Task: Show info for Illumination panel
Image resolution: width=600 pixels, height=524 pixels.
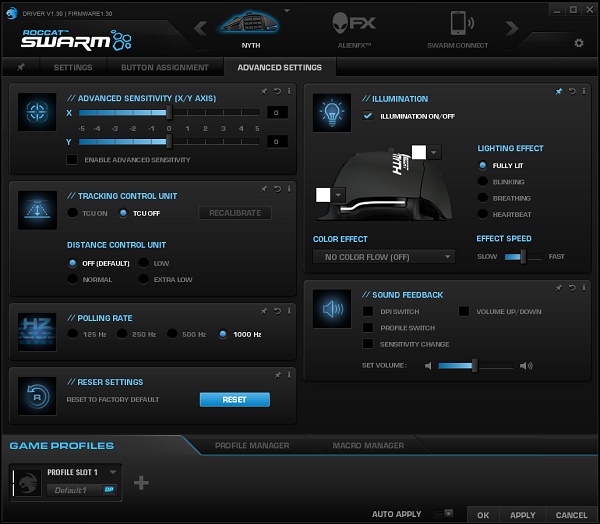Action: pyautogui.click(x=584, y=91)
